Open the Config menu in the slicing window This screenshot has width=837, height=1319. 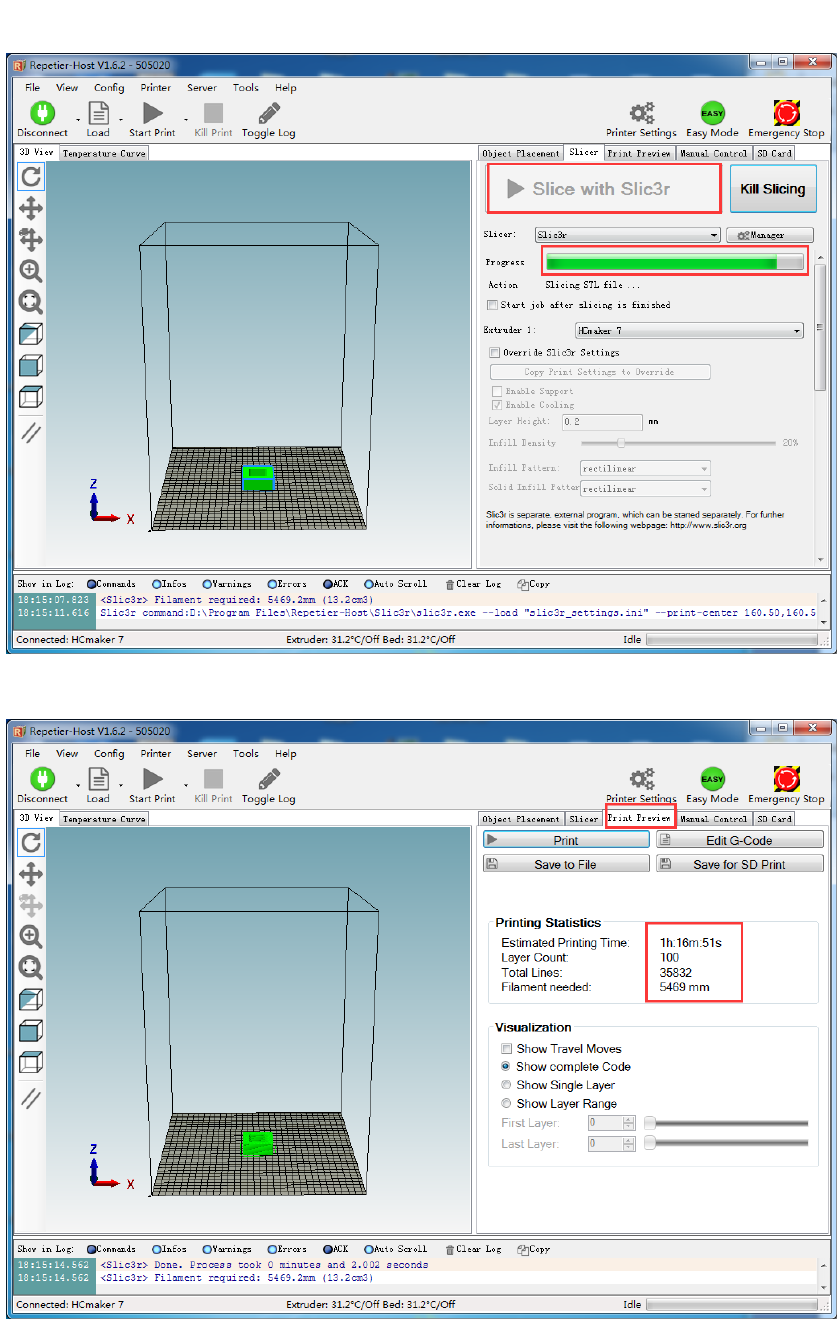[x=109, y=88]
